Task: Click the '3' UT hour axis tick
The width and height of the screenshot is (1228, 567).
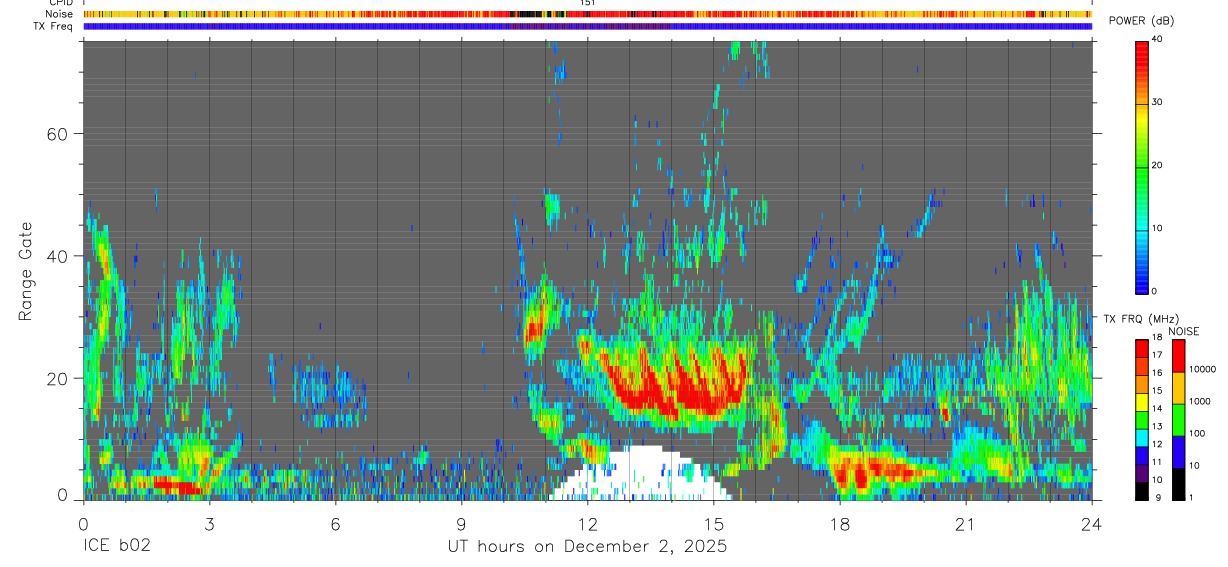Action: pyautogui.click(x=209, y=523)
